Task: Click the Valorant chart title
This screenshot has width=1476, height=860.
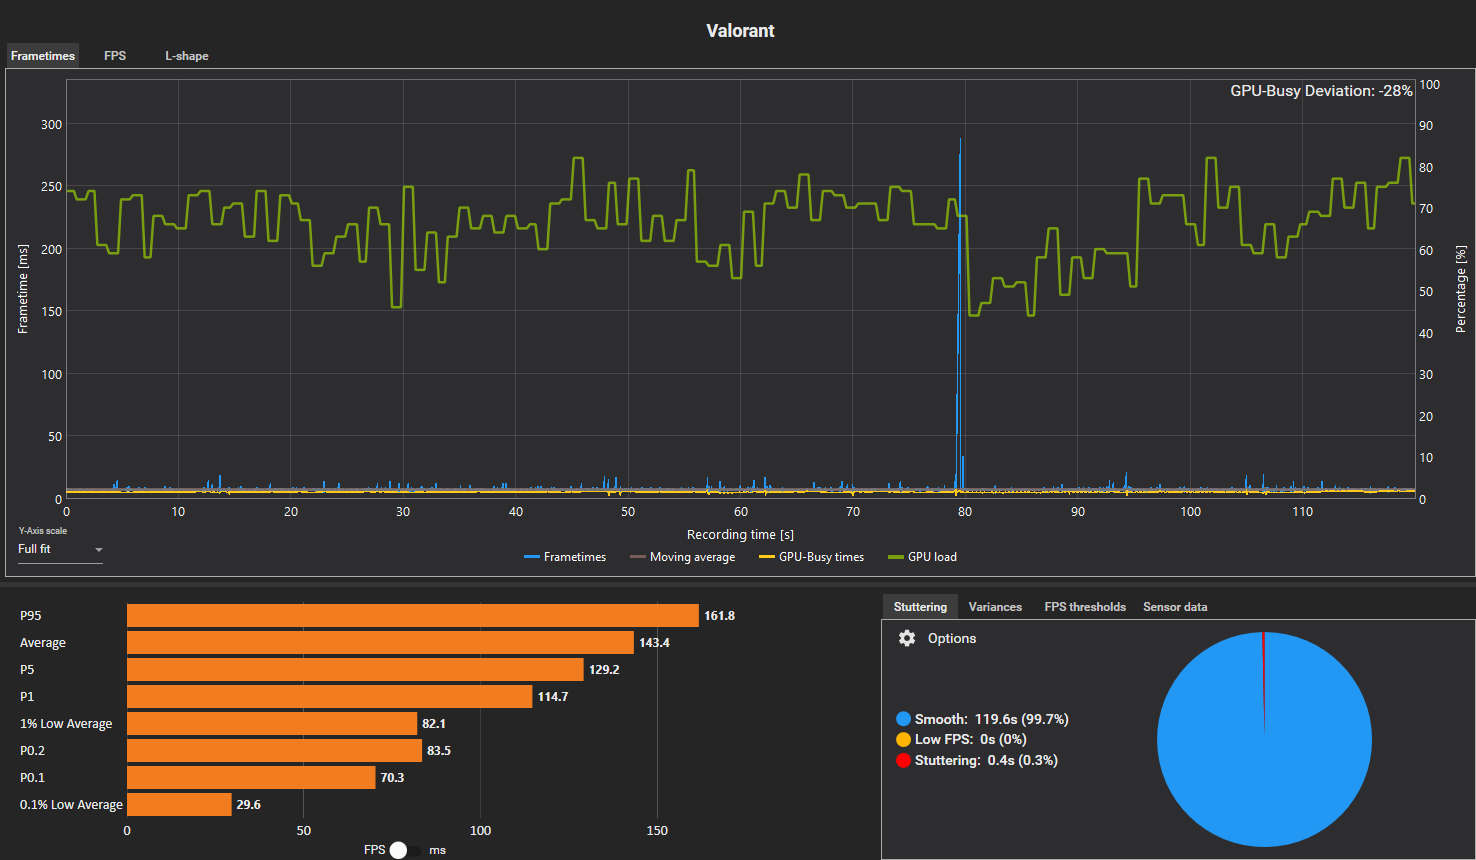Action: 740,31
